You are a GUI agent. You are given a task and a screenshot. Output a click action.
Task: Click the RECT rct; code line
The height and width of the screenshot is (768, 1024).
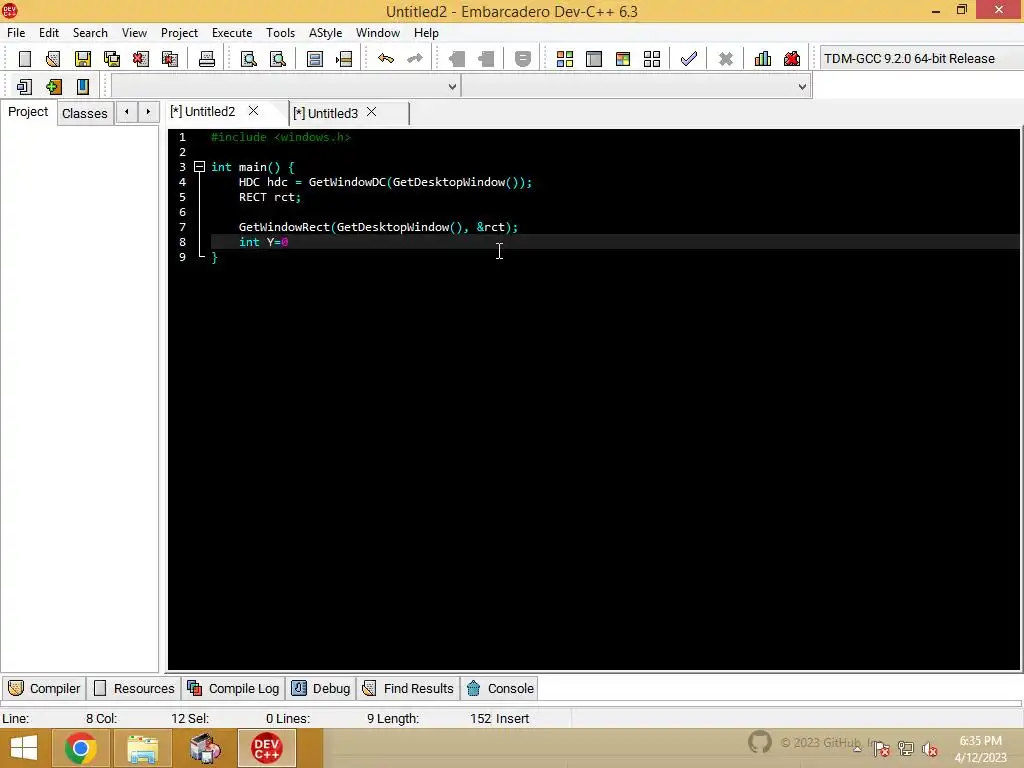click(270, 197)
